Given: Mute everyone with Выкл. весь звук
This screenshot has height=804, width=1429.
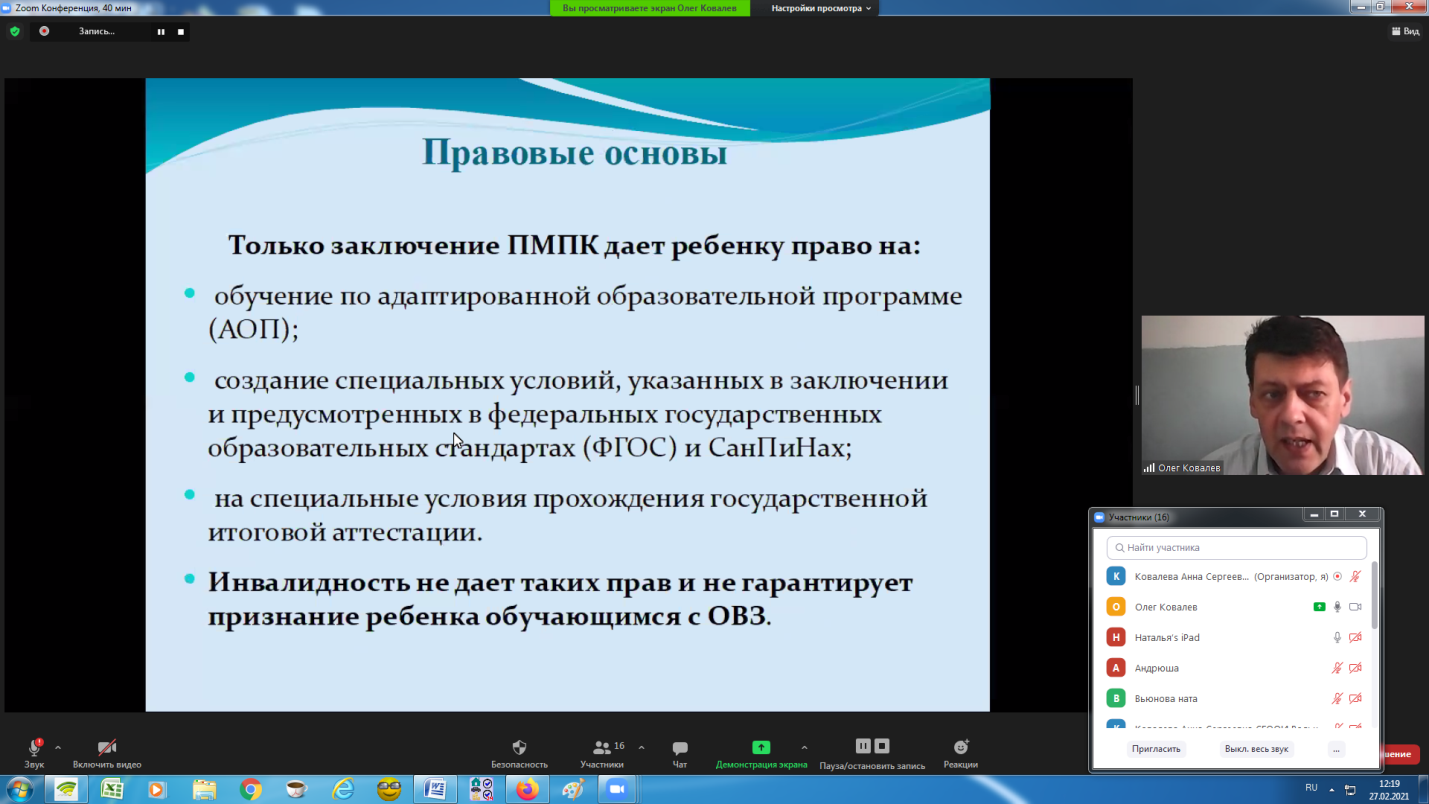Looking at the screenshot, I should [1257, 749].
